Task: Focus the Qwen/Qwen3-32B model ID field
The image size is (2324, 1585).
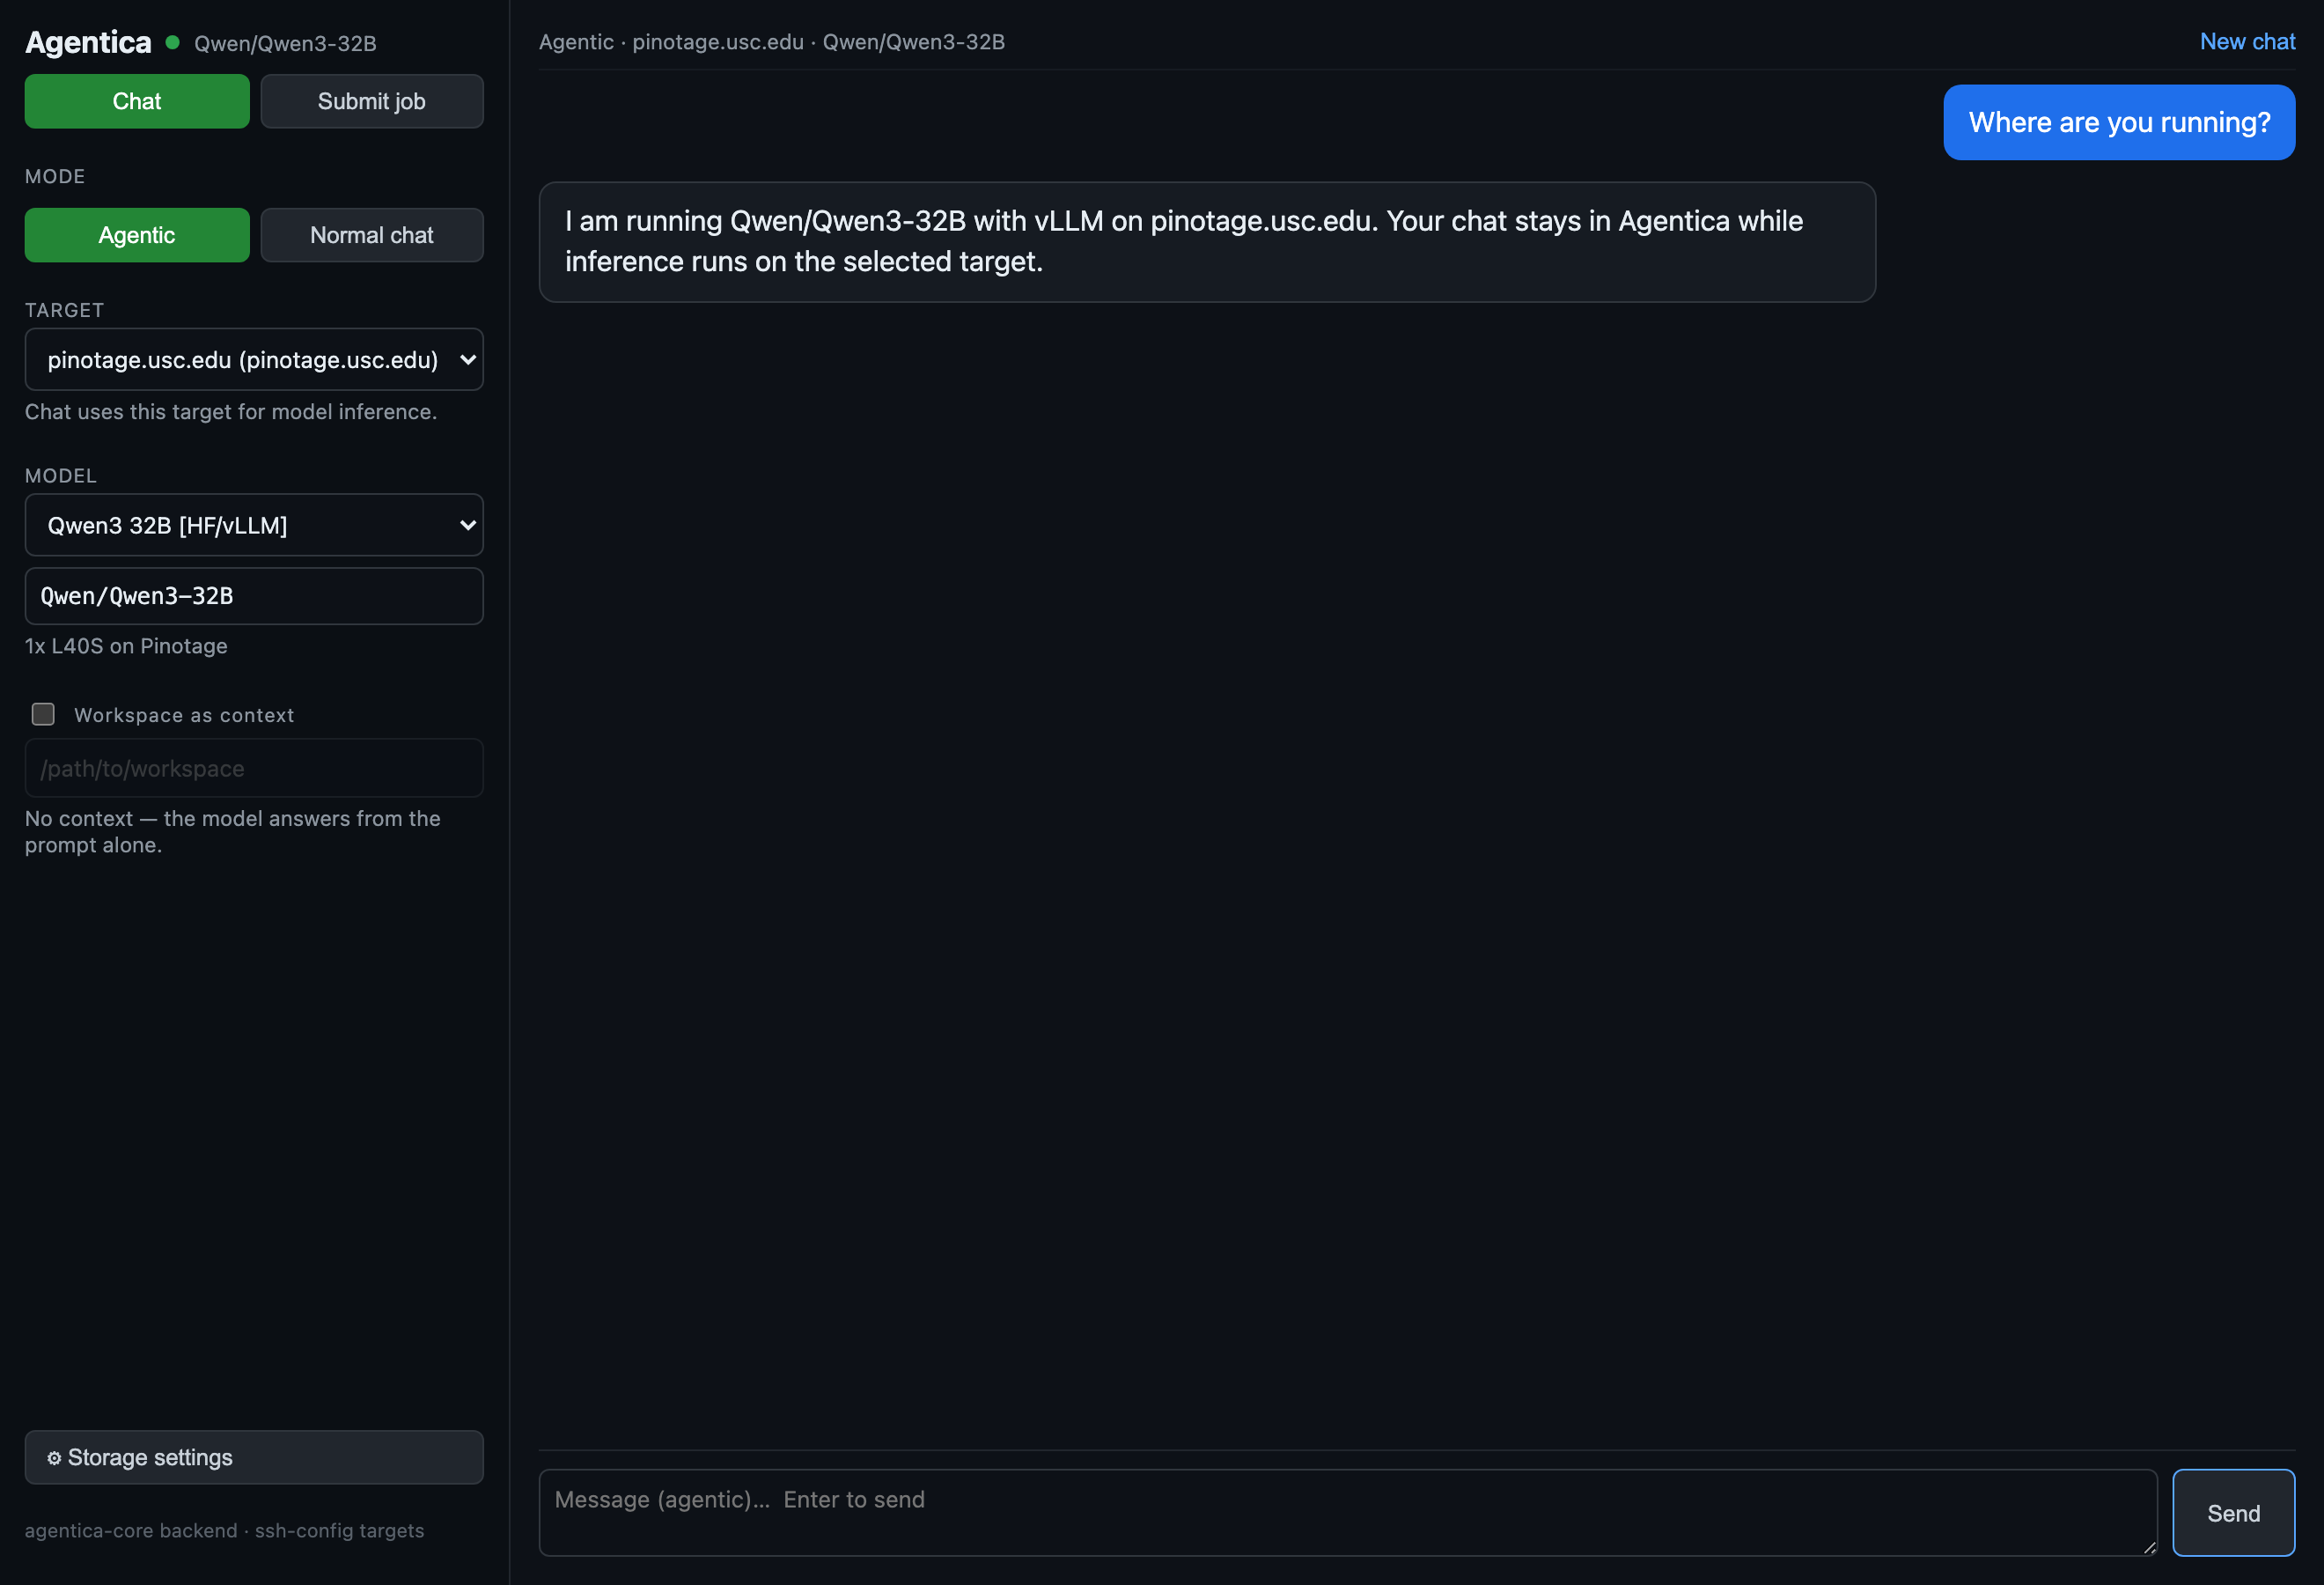Action: click(254, 596)
